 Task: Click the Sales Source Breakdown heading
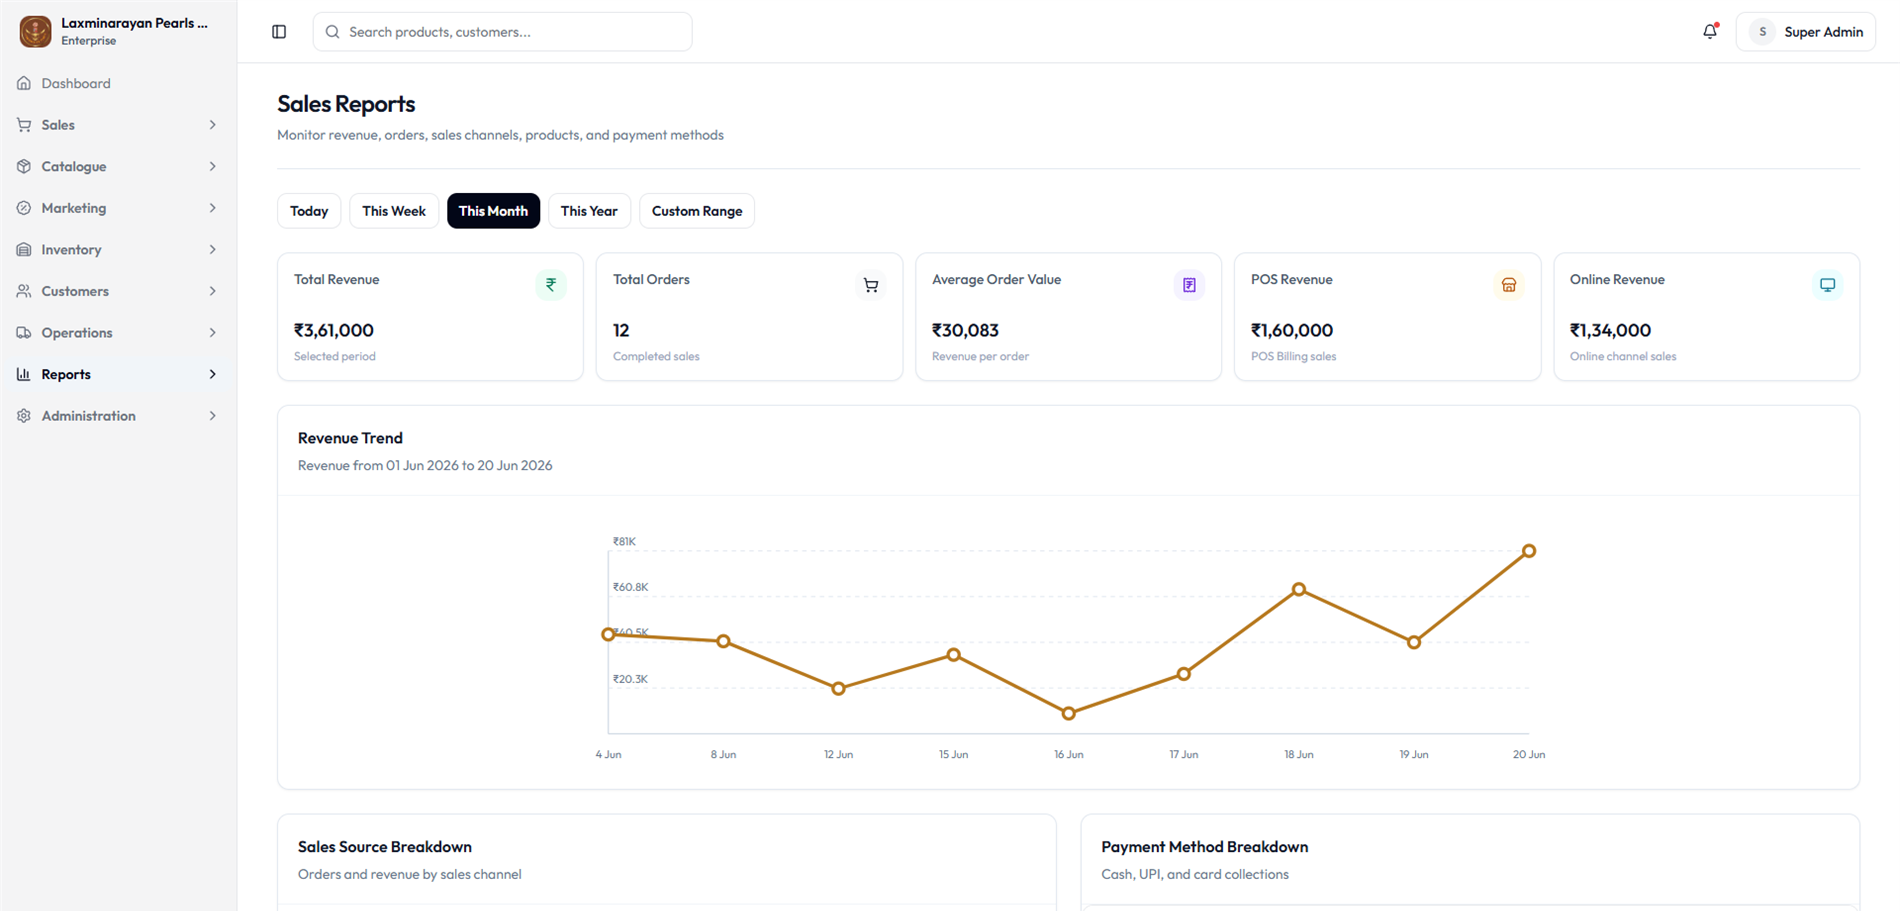point(385,847)
